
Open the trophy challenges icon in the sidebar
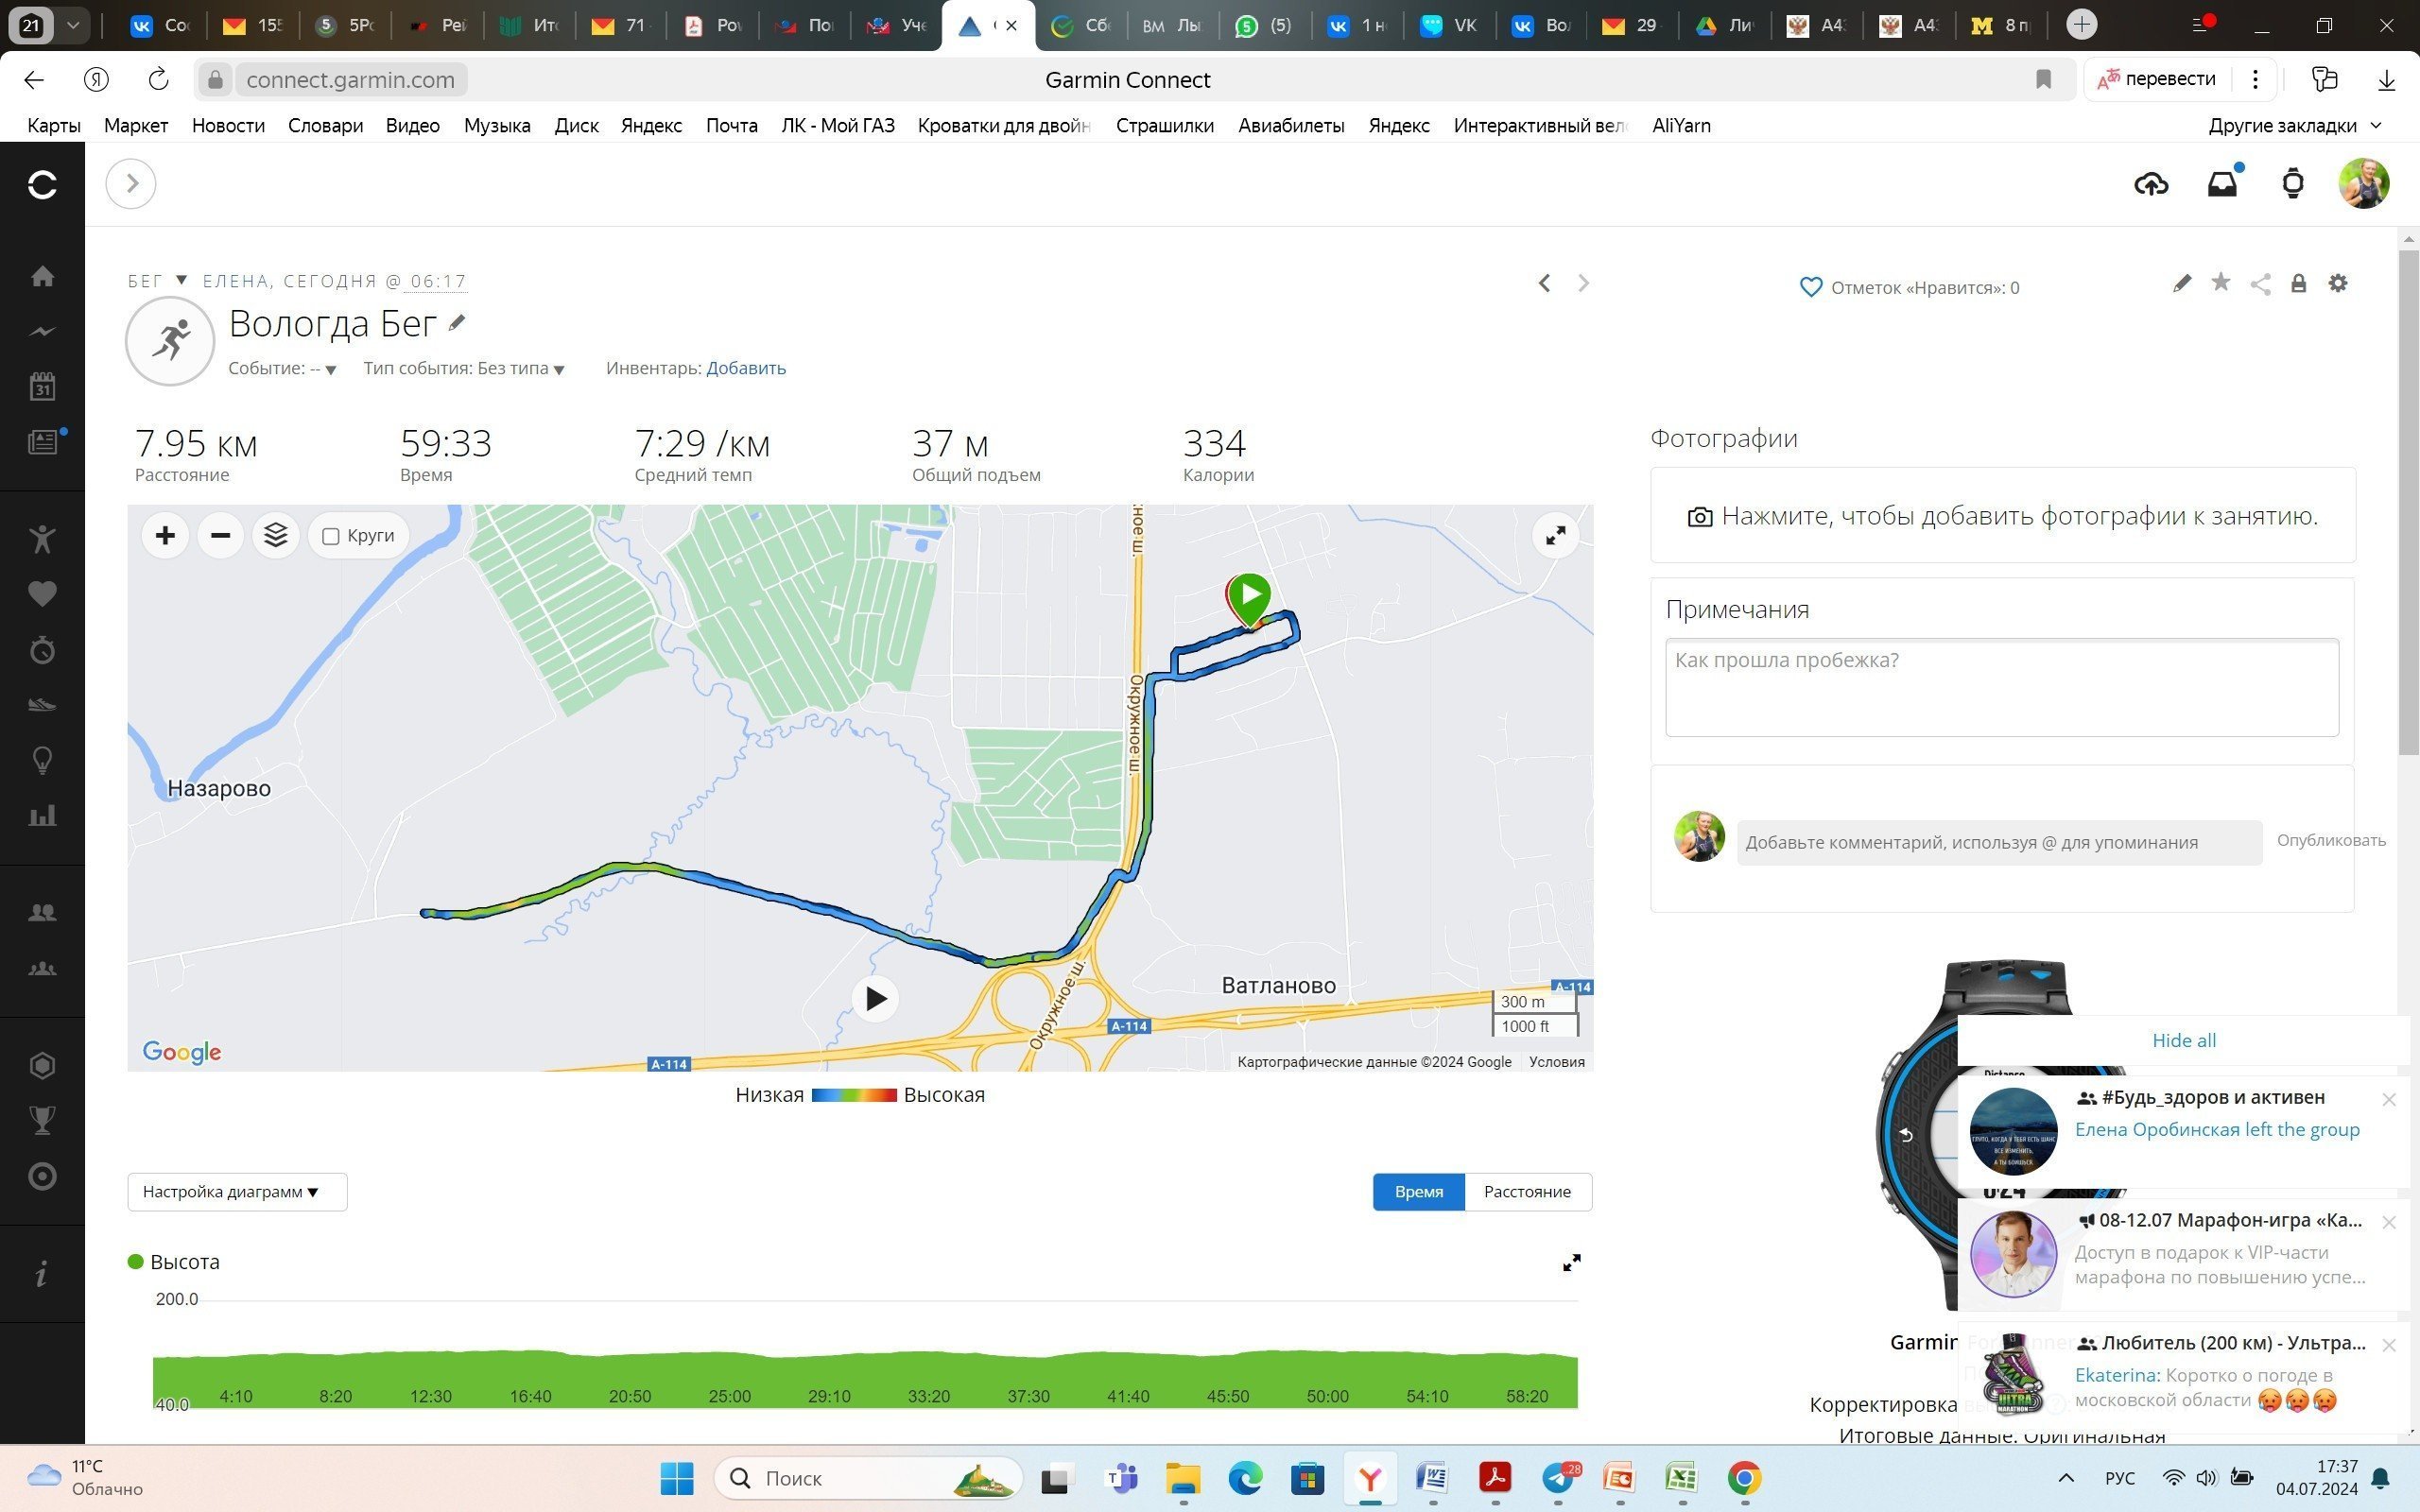[x=42, y=1121]
